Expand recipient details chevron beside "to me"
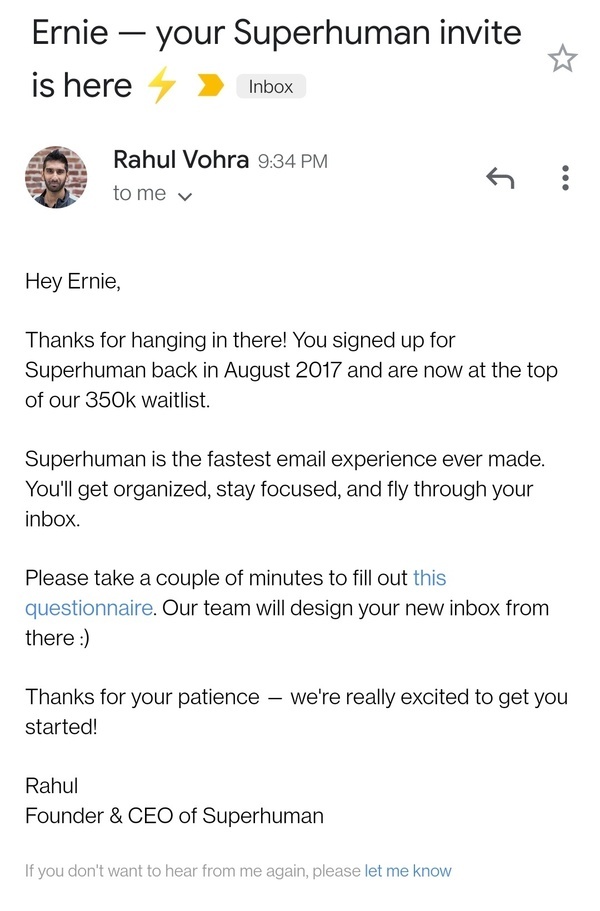 point(184,197)
